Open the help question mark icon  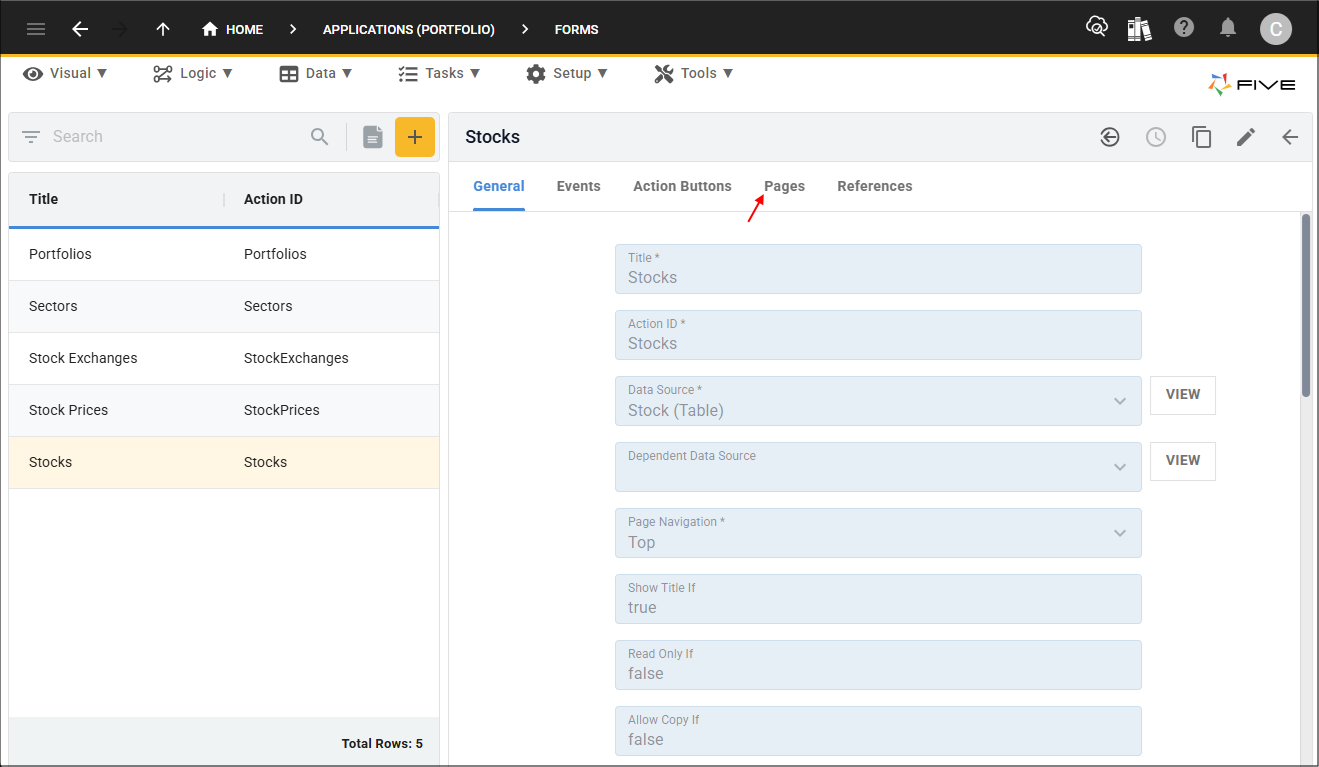pyautogui.click(x=1184, y=28)
